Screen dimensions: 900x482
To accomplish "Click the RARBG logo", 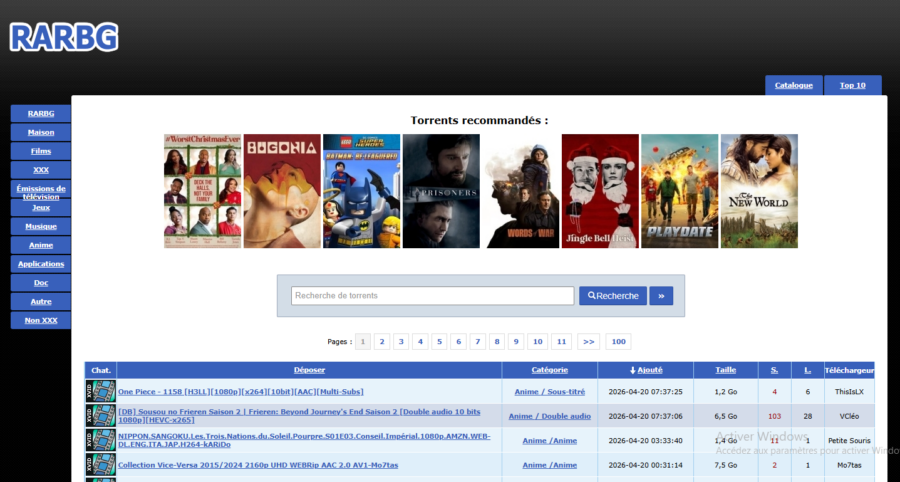I will click(x=64, y=37).
